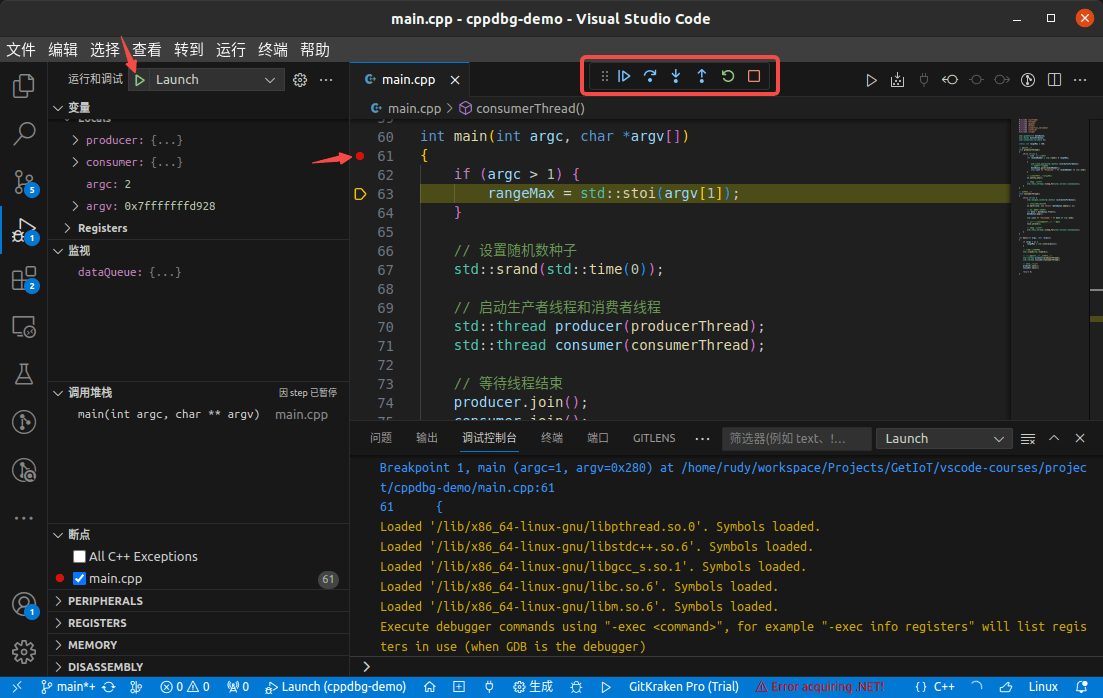Uncheck the main.cpp breakpoint checkbox
The height and width of the screenshot is (698, 1103).
(78, 578)
